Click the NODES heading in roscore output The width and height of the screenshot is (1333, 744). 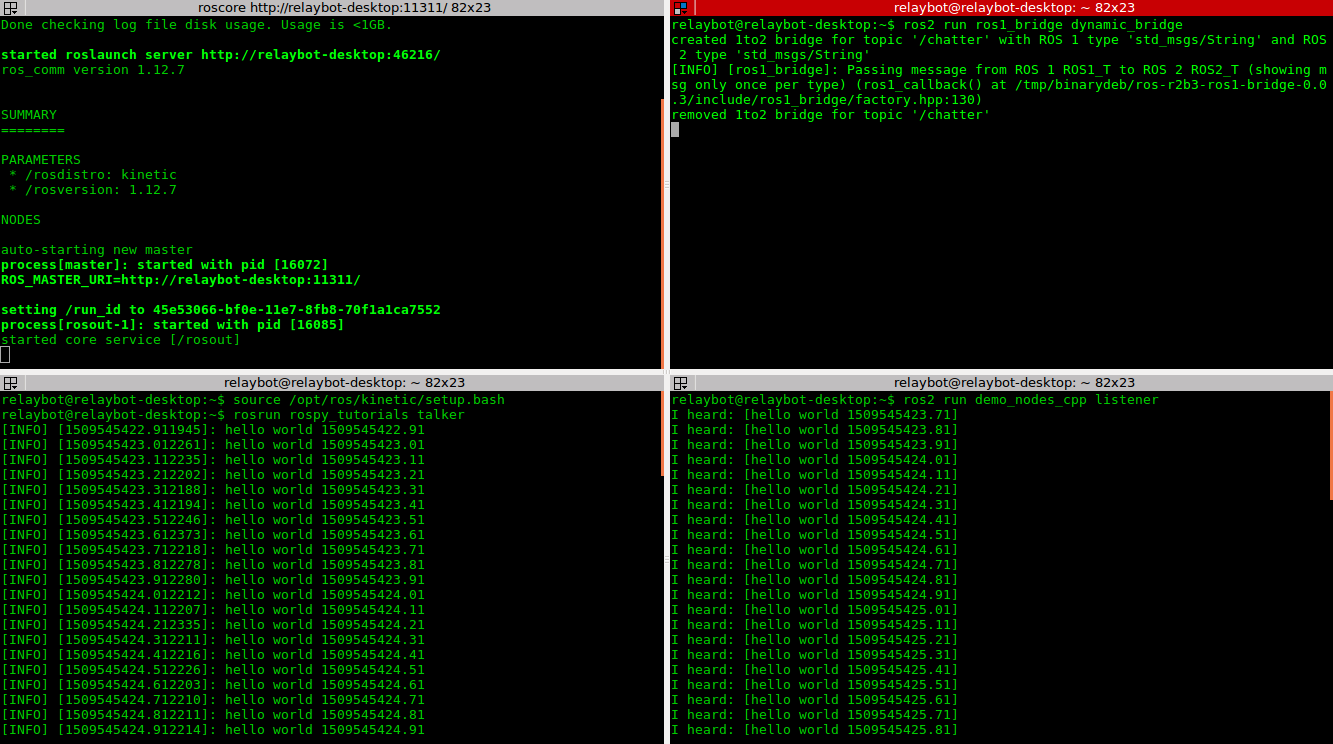click(21, 220)
